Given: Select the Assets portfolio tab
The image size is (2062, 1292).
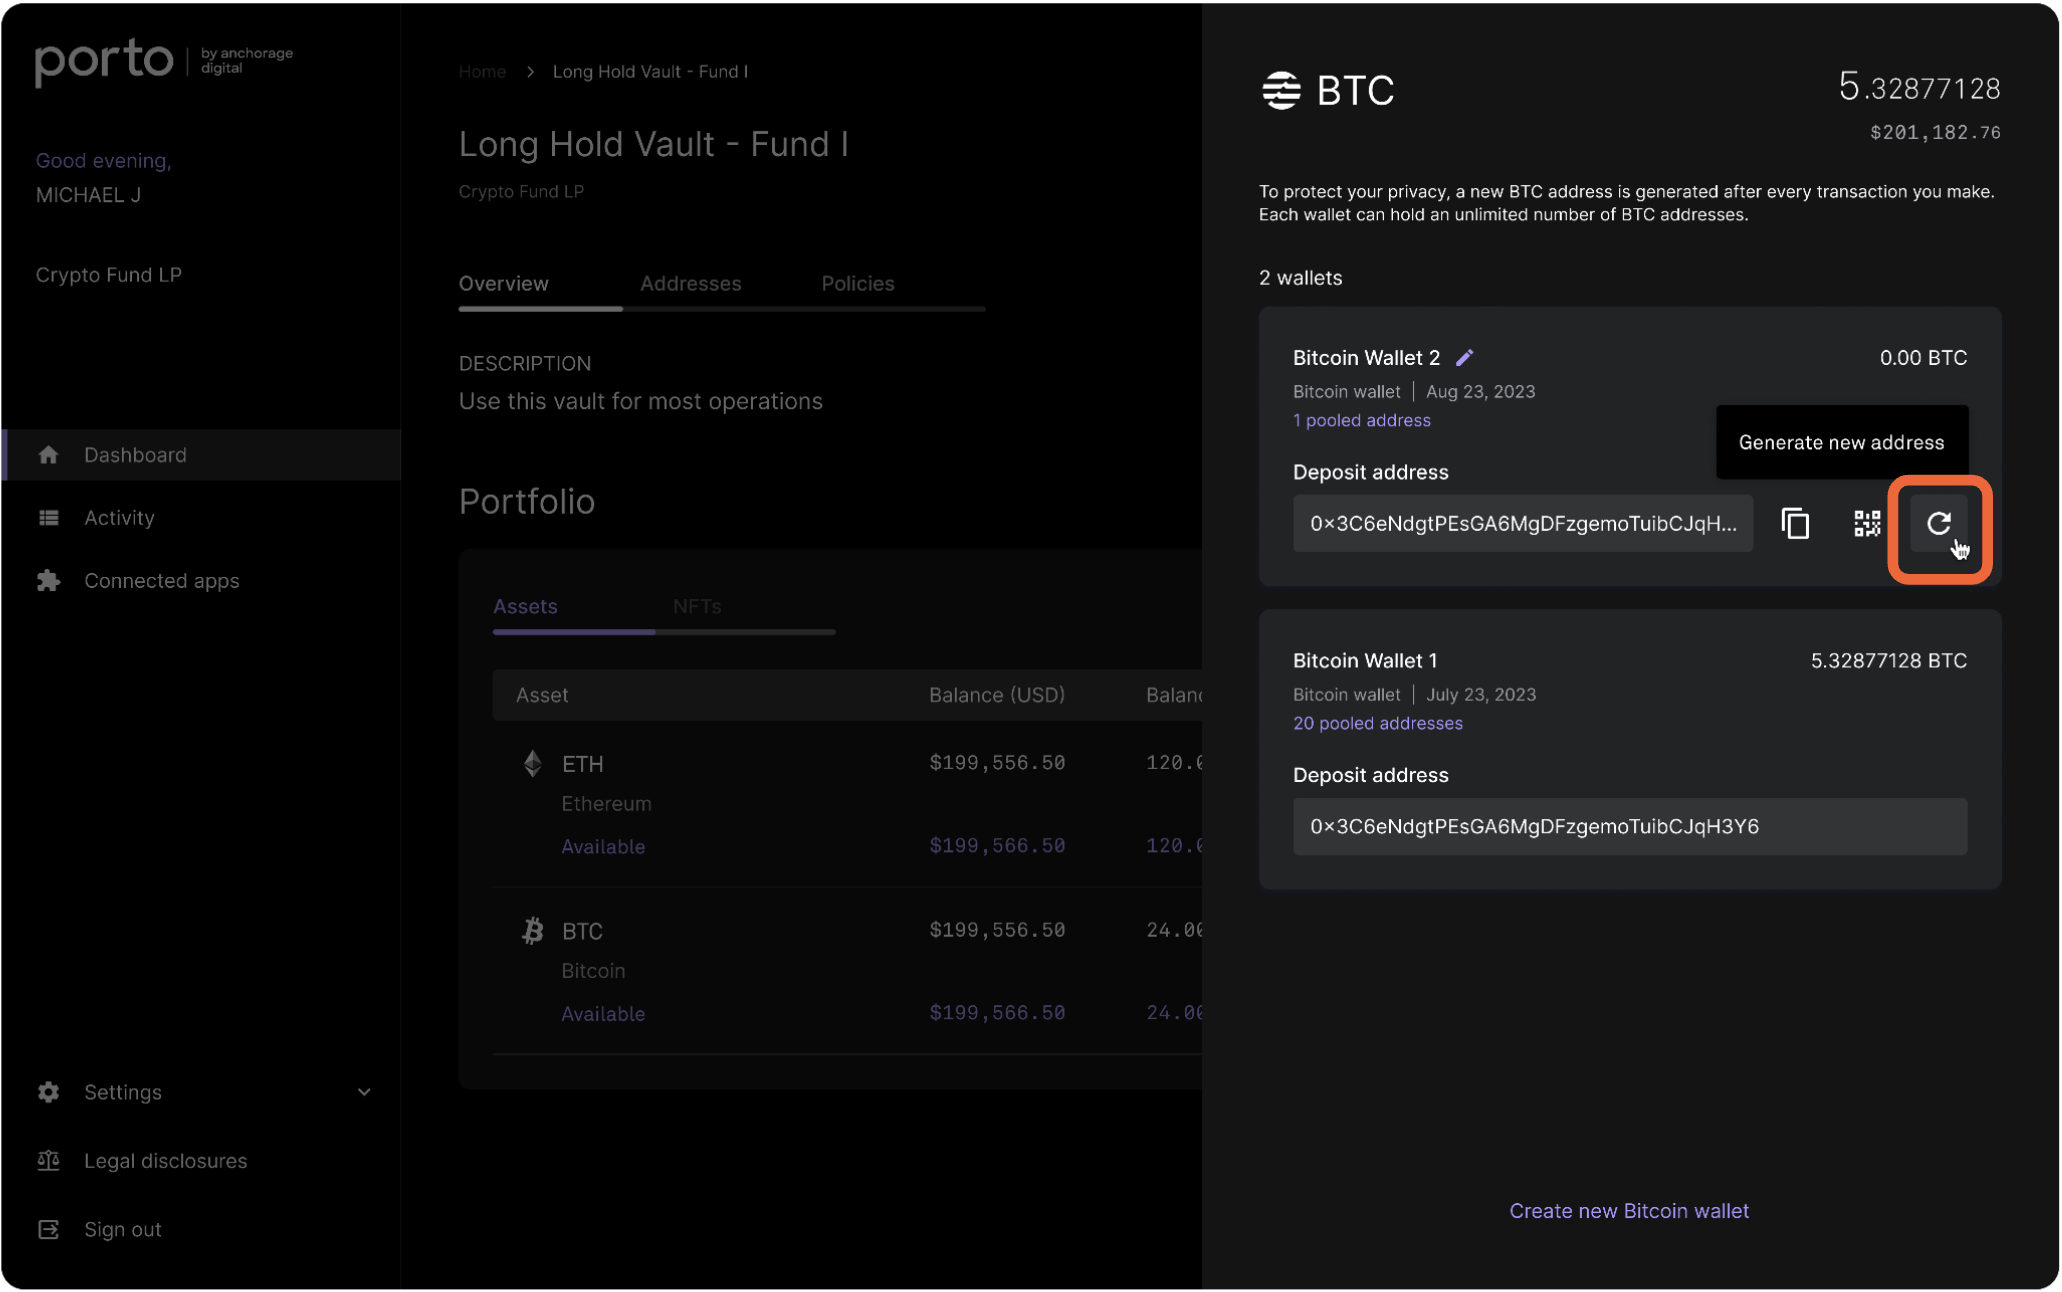Looking at the screenshot, I should pos(525,607).
